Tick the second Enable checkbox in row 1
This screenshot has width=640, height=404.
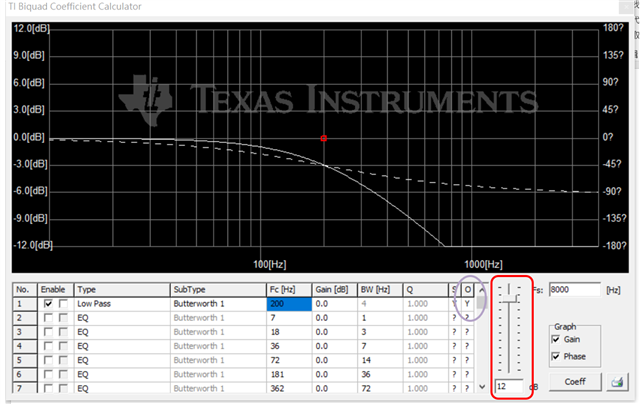[63, 304]
